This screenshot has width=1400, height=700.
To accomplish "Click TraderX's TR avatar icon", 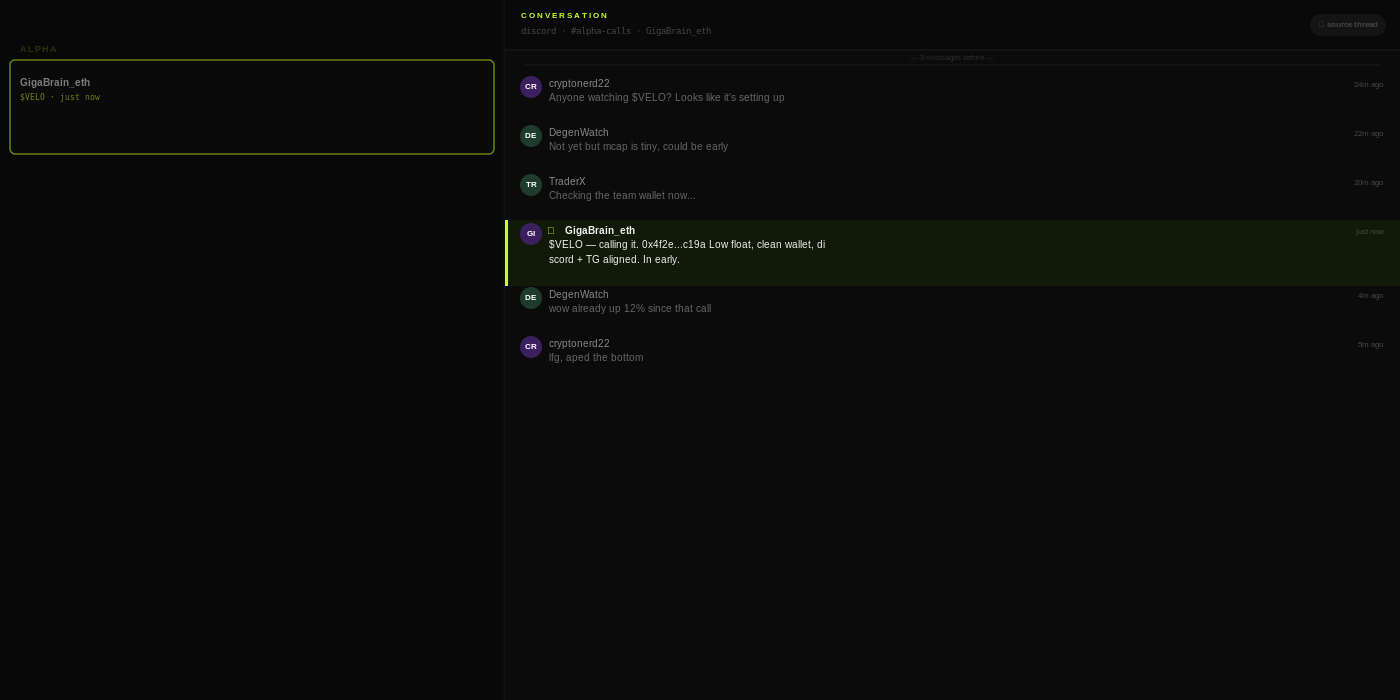I will coord(531,185).
